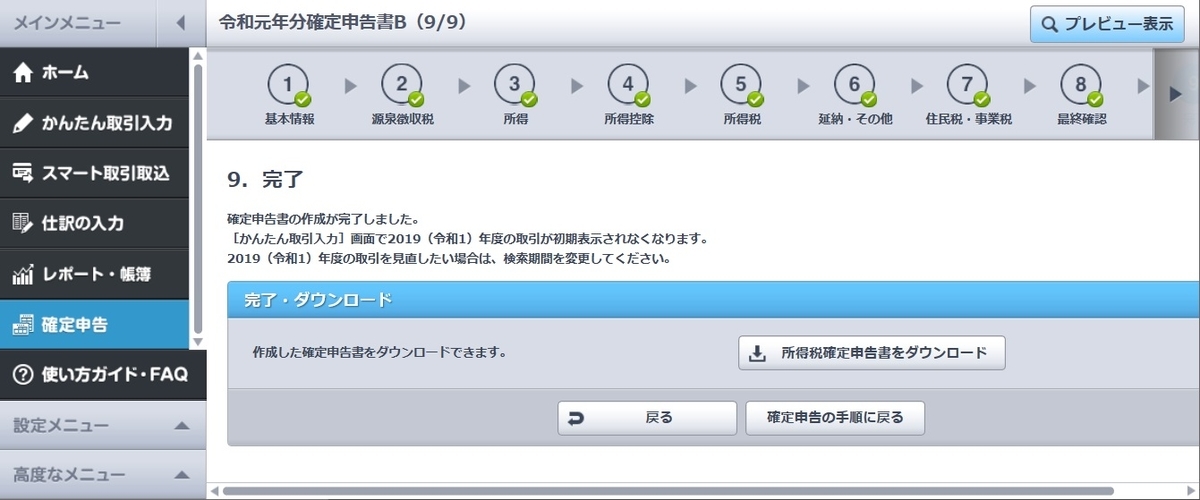The height and width of the screenshot is (500, 1200).
Task: Click the question mark icon for 使い方ガイド・FAQ
Action: pyautogui.click(x=22, y=375)
